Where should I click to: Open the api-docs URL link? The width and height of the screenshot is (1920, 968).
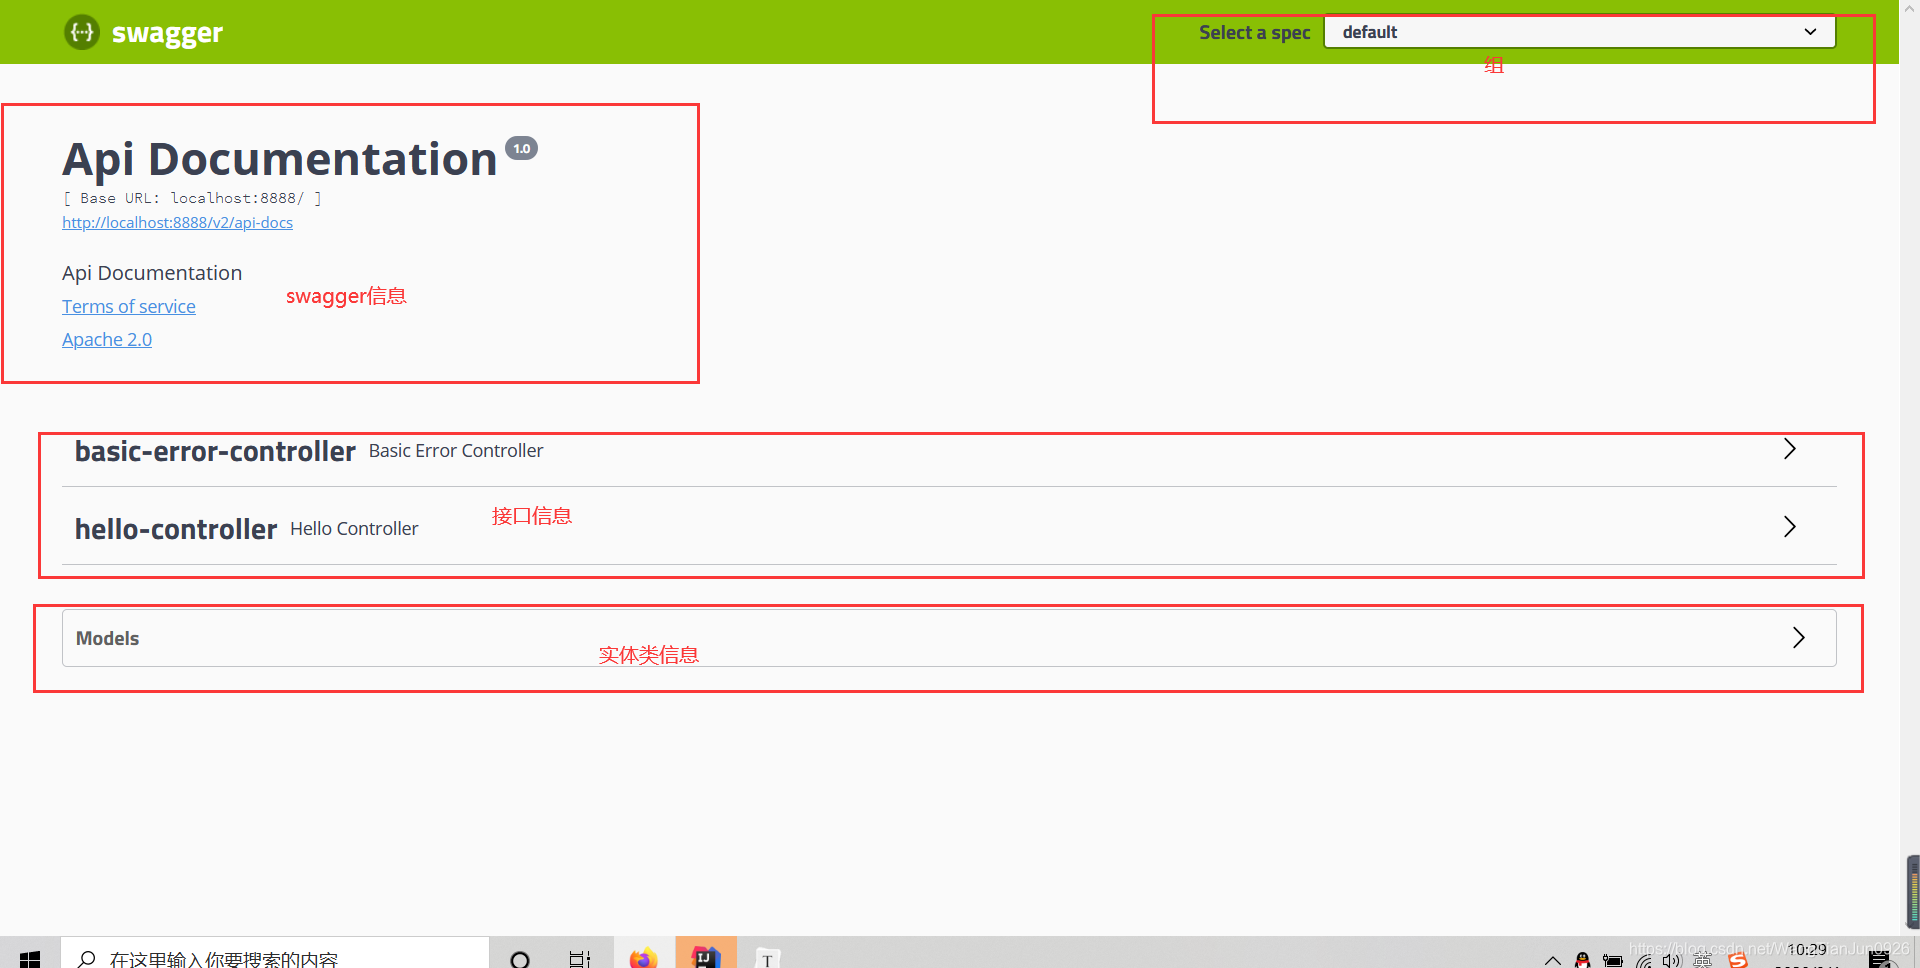(x=177, y=222)
